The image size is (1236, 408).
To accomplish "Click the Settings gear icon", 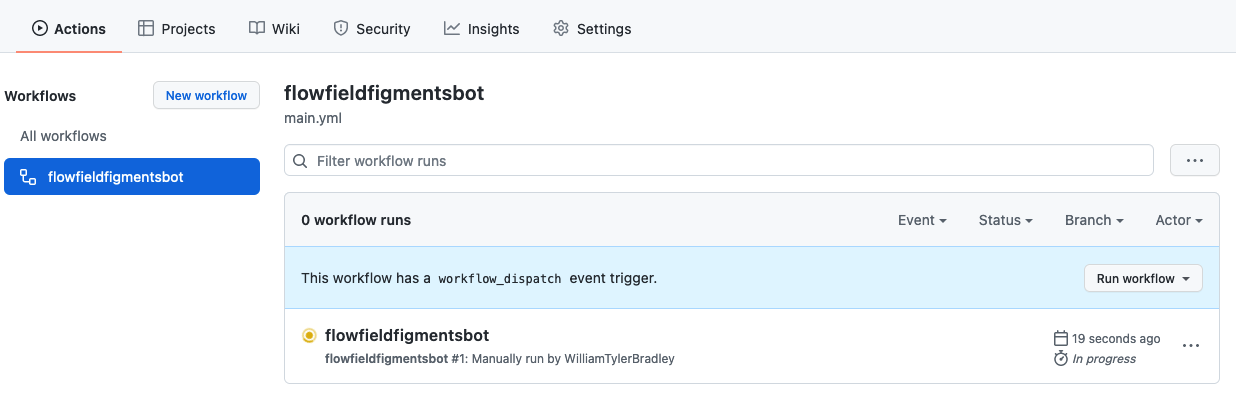I will 561,29.
